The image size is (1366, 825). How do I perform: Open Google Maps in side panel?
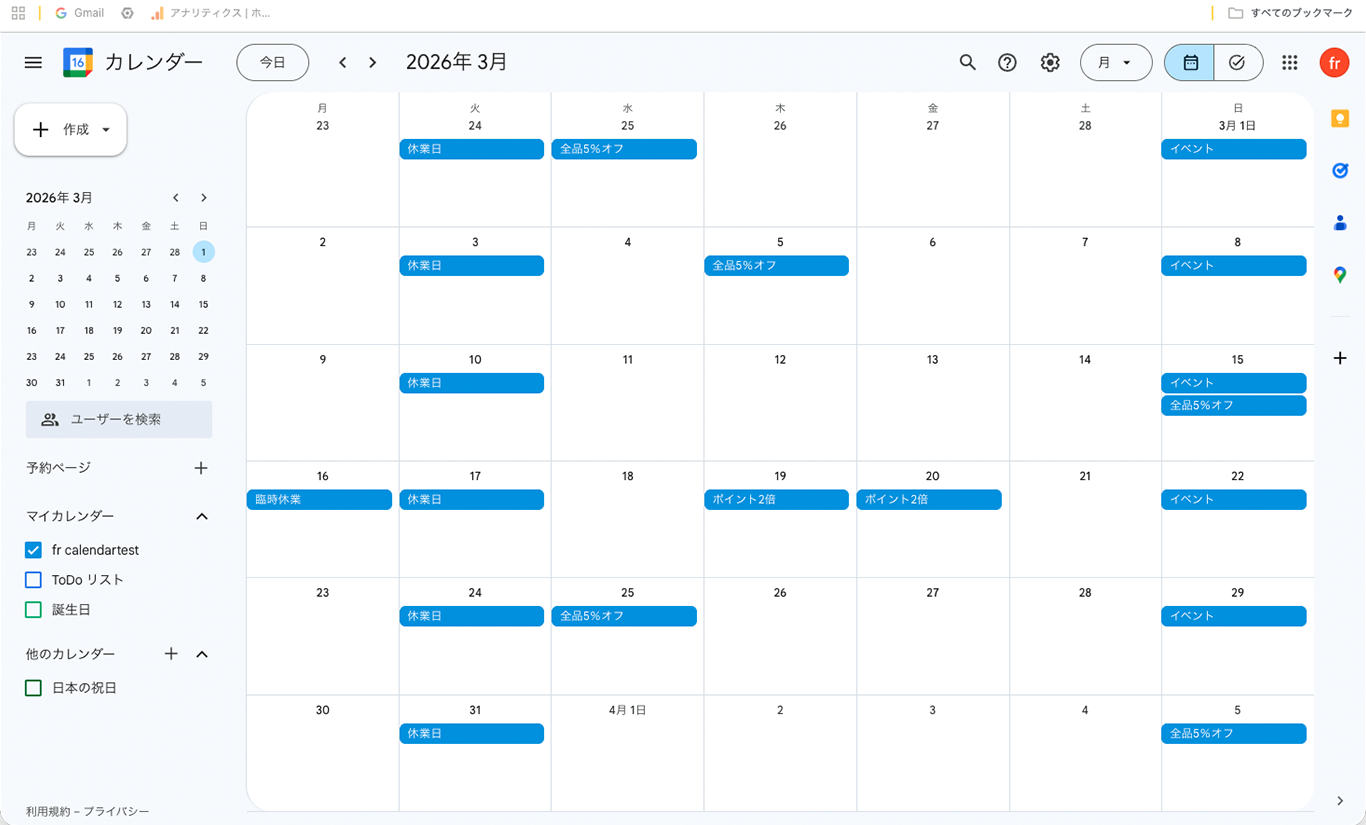(1340, 275)
